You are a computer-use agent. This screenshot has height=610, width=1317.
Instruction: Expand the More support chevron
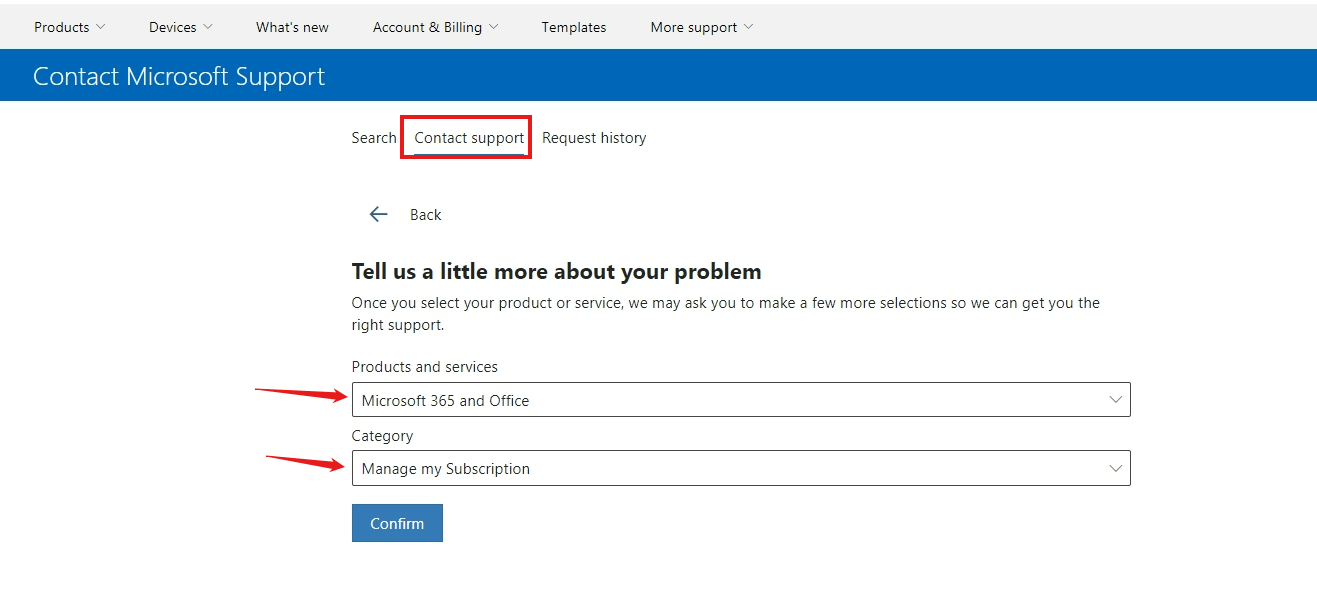click(748, 27)
